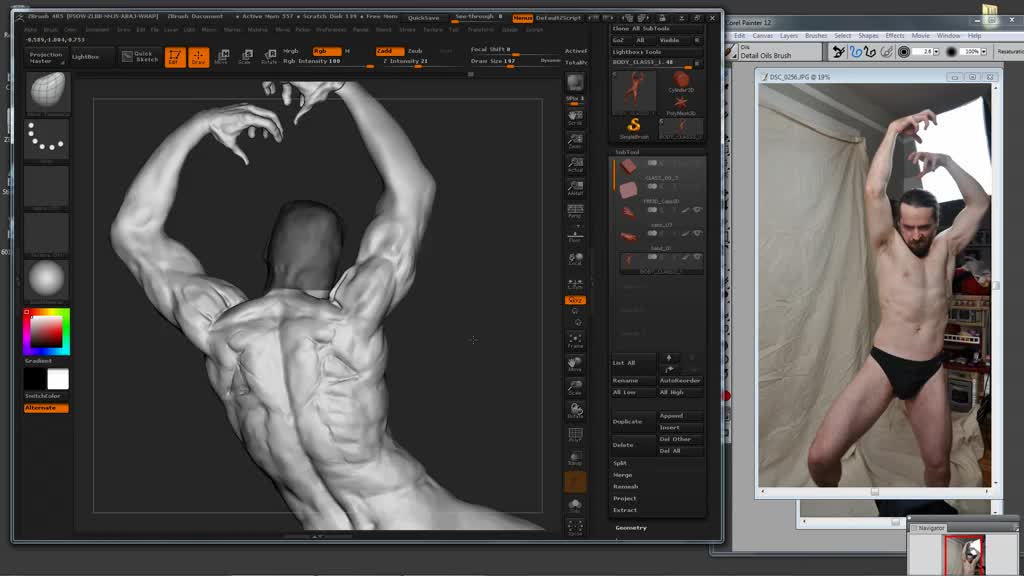Screen dimensions: 1024x576
Task: Click the Actual size icon
Action: [575, 165]
